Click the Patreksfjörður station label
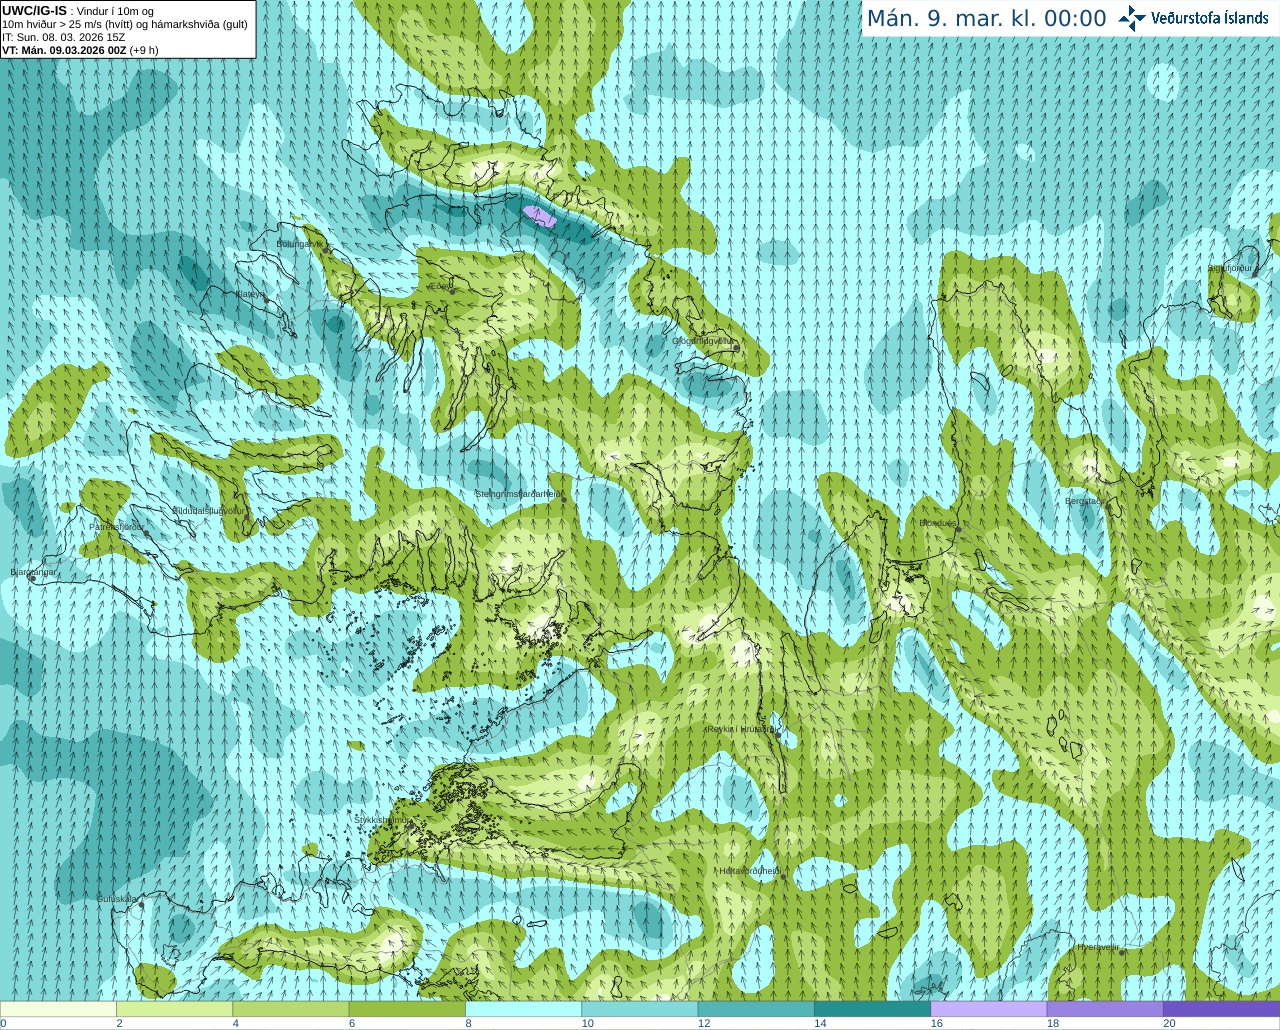The image size is (1280, 1030). [x=116, y=526]
